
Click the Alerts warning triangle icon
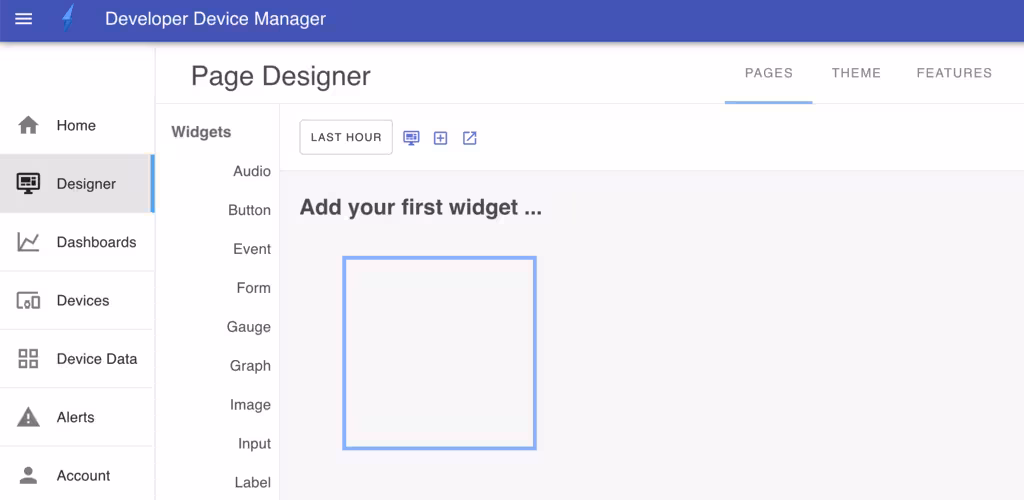tap(28, 416)
